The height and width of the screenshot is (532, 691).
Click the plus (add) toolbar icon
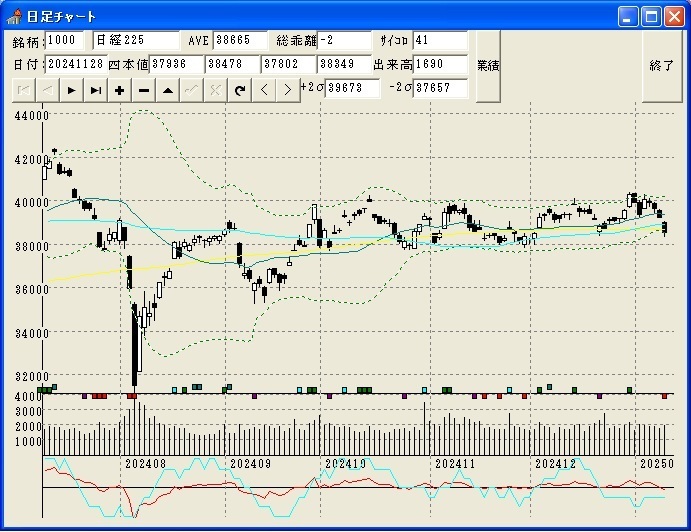pos(119,90)
